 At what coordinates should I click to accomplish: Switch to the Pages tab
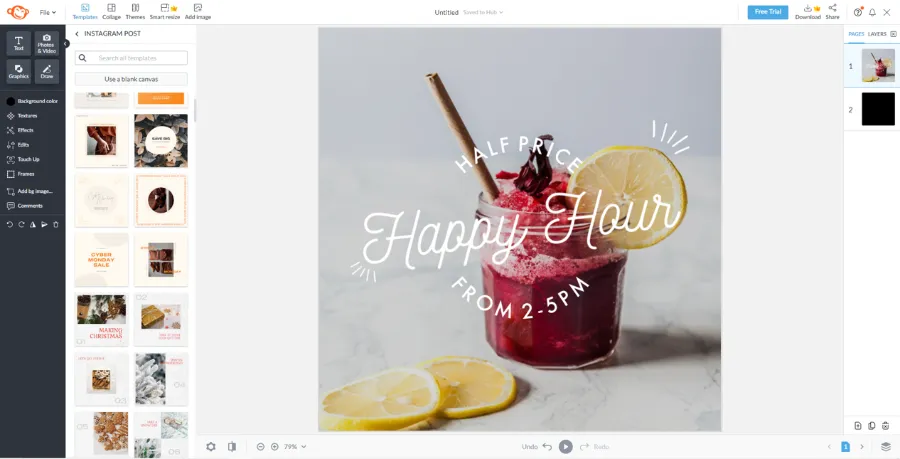tap(856, 34)
